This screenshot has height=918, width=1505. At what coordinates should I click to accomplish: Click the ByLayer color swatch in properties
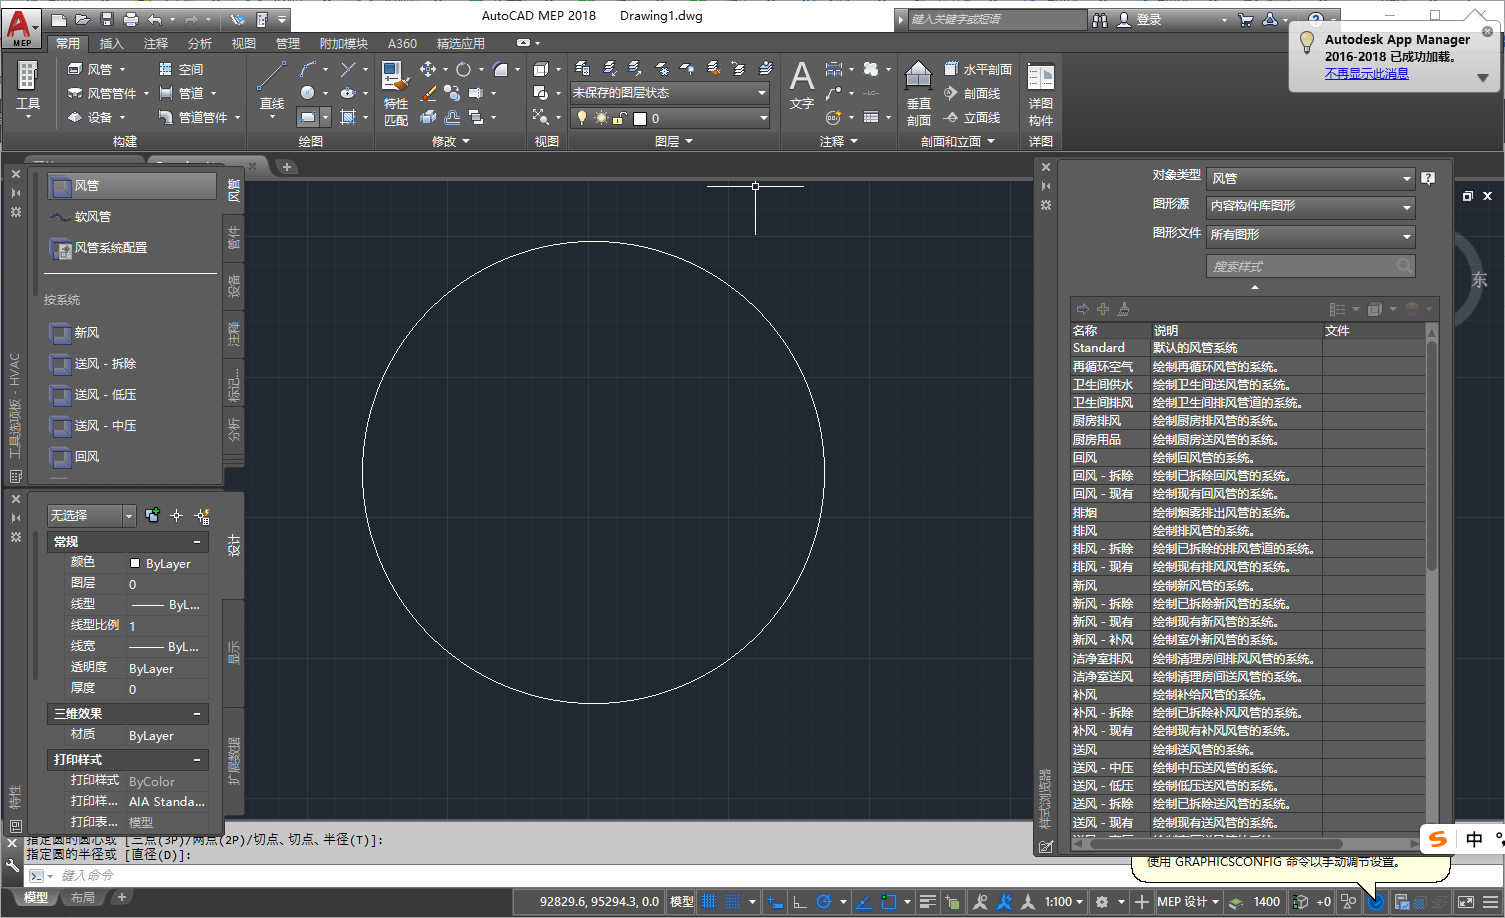135,563
